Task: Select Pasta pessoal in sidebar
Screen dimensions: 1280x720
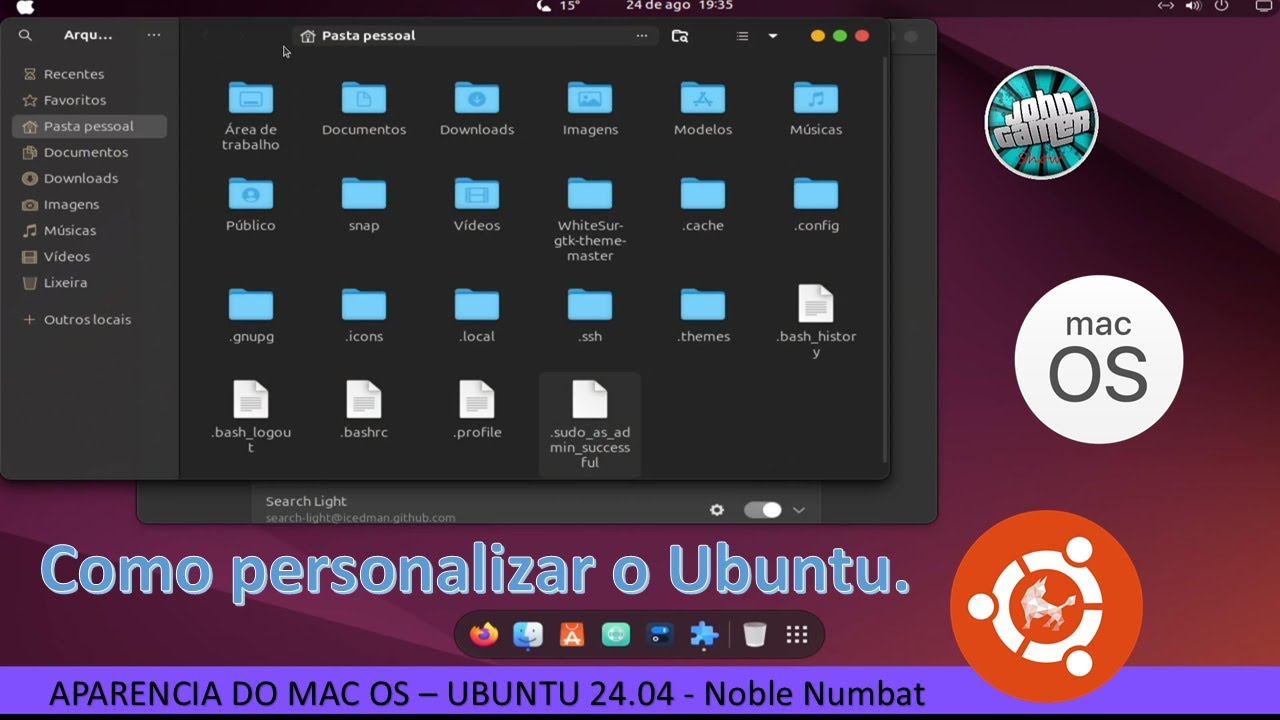Action: pos(89,126)
